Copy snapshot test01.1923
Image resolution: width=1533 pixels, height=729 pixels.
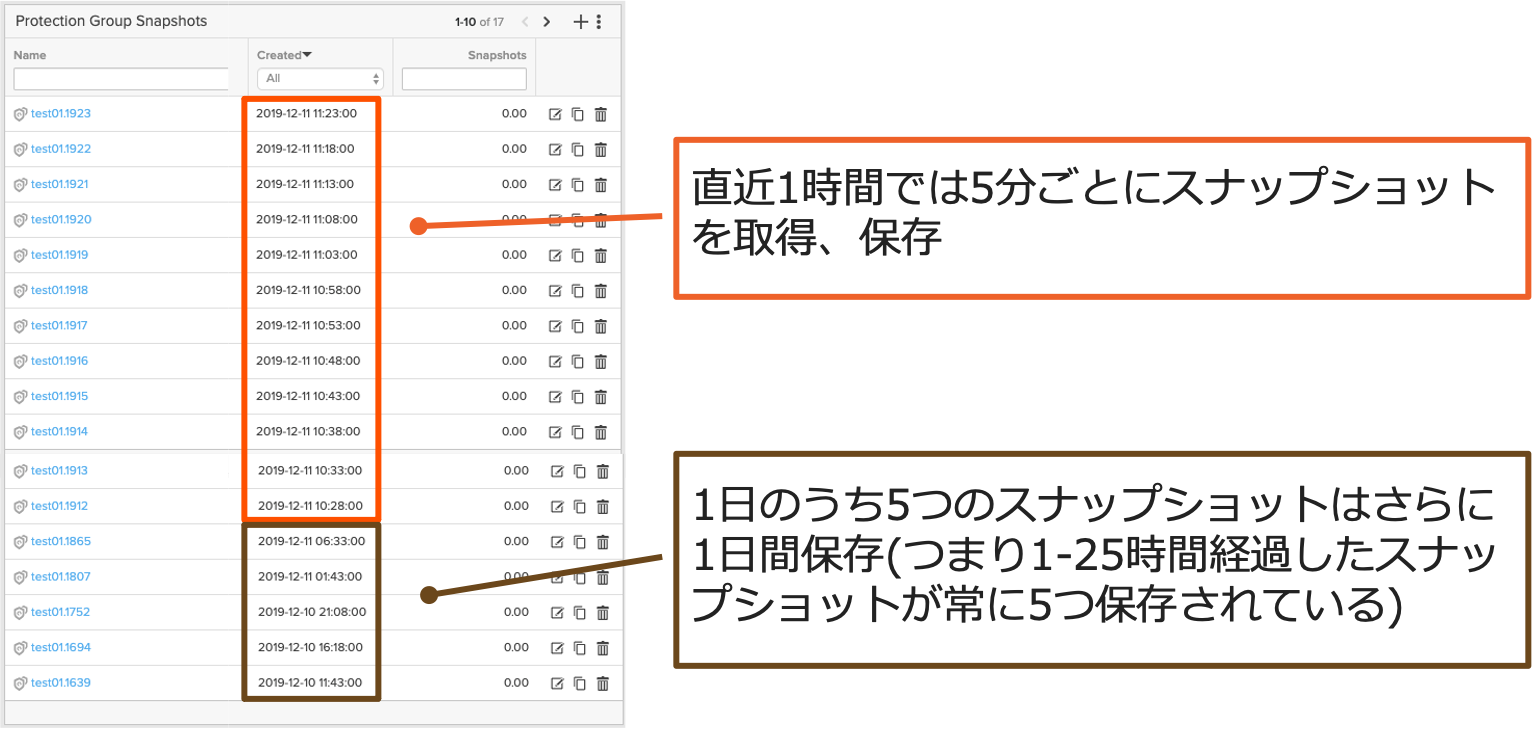(578, 114)
